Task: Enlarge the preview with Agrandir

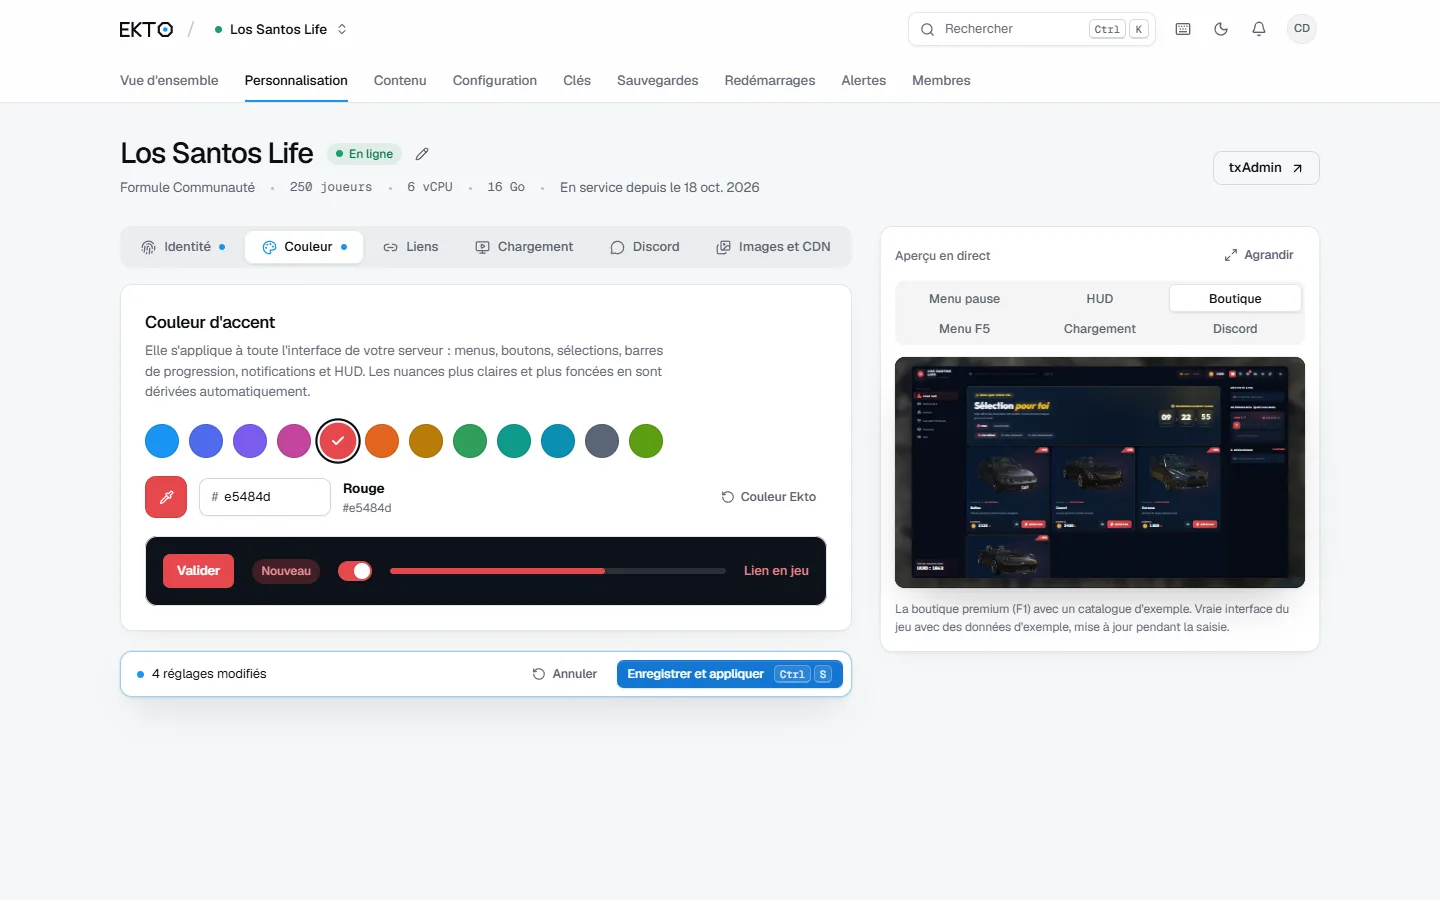Action: (x=1259, y=255)
